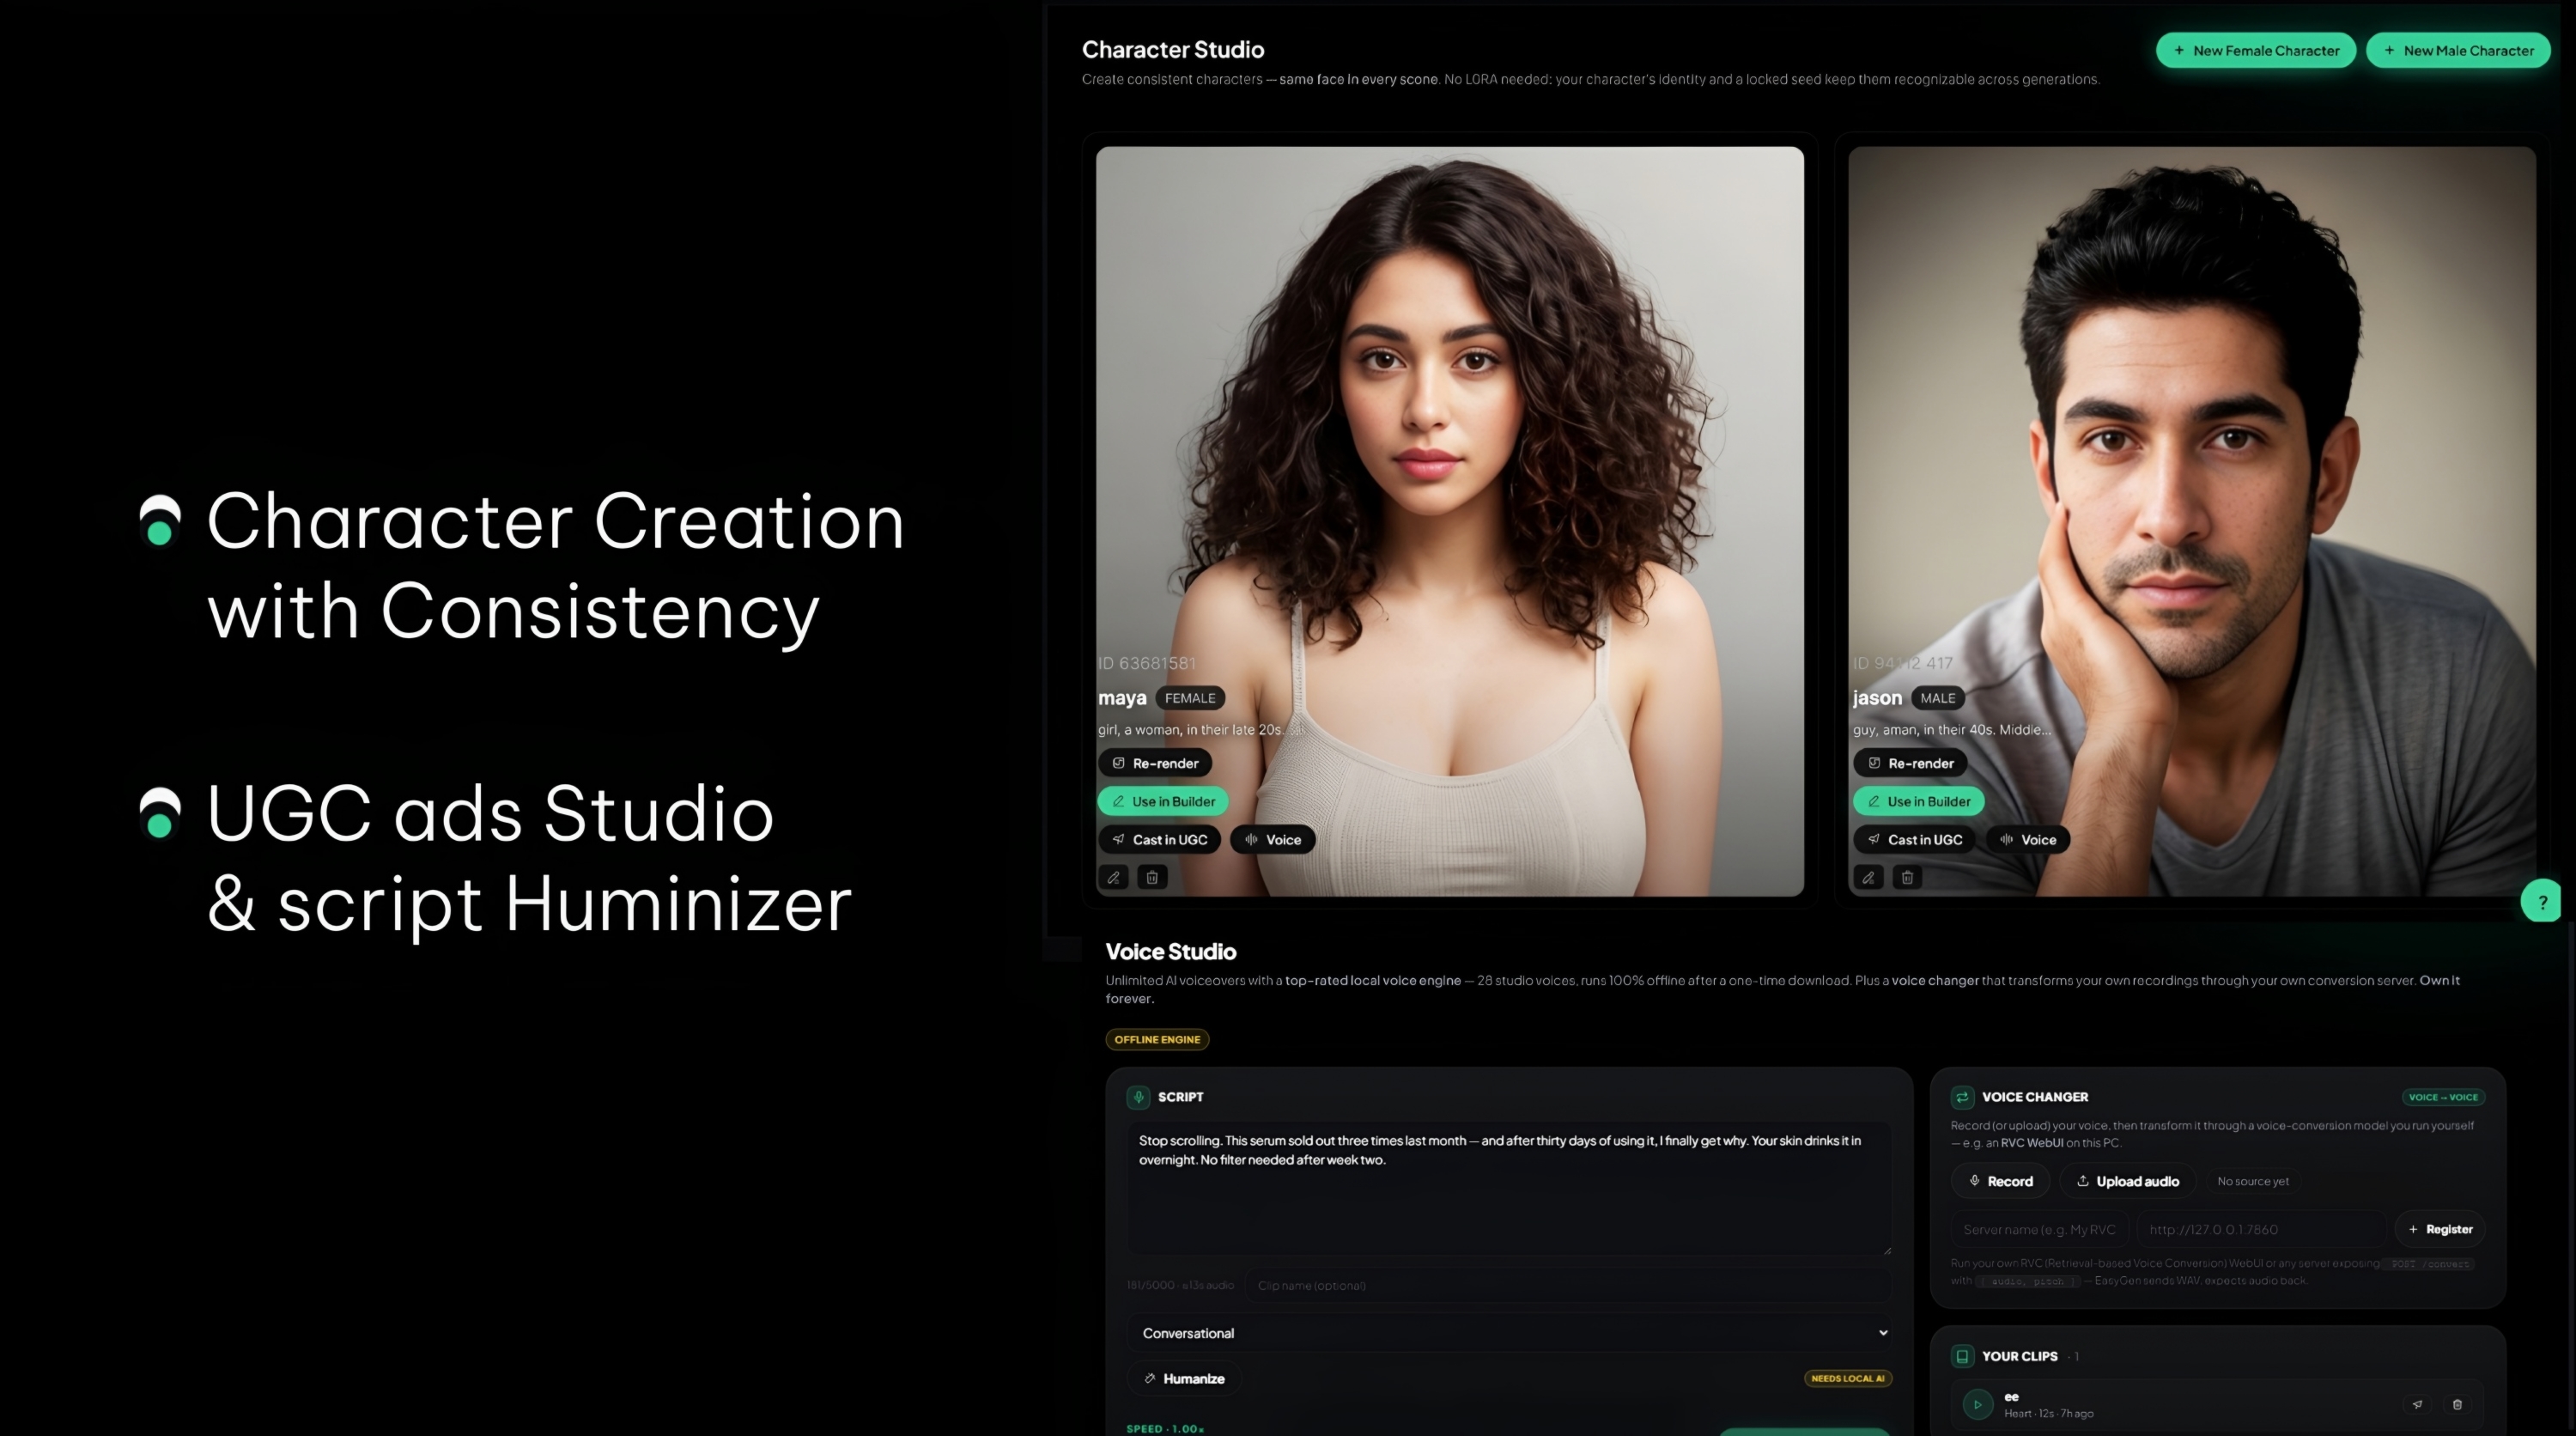The image size is (2576, 1436).
Task: Click the Script panel microphone icon
Action: pos(1138,1097)
